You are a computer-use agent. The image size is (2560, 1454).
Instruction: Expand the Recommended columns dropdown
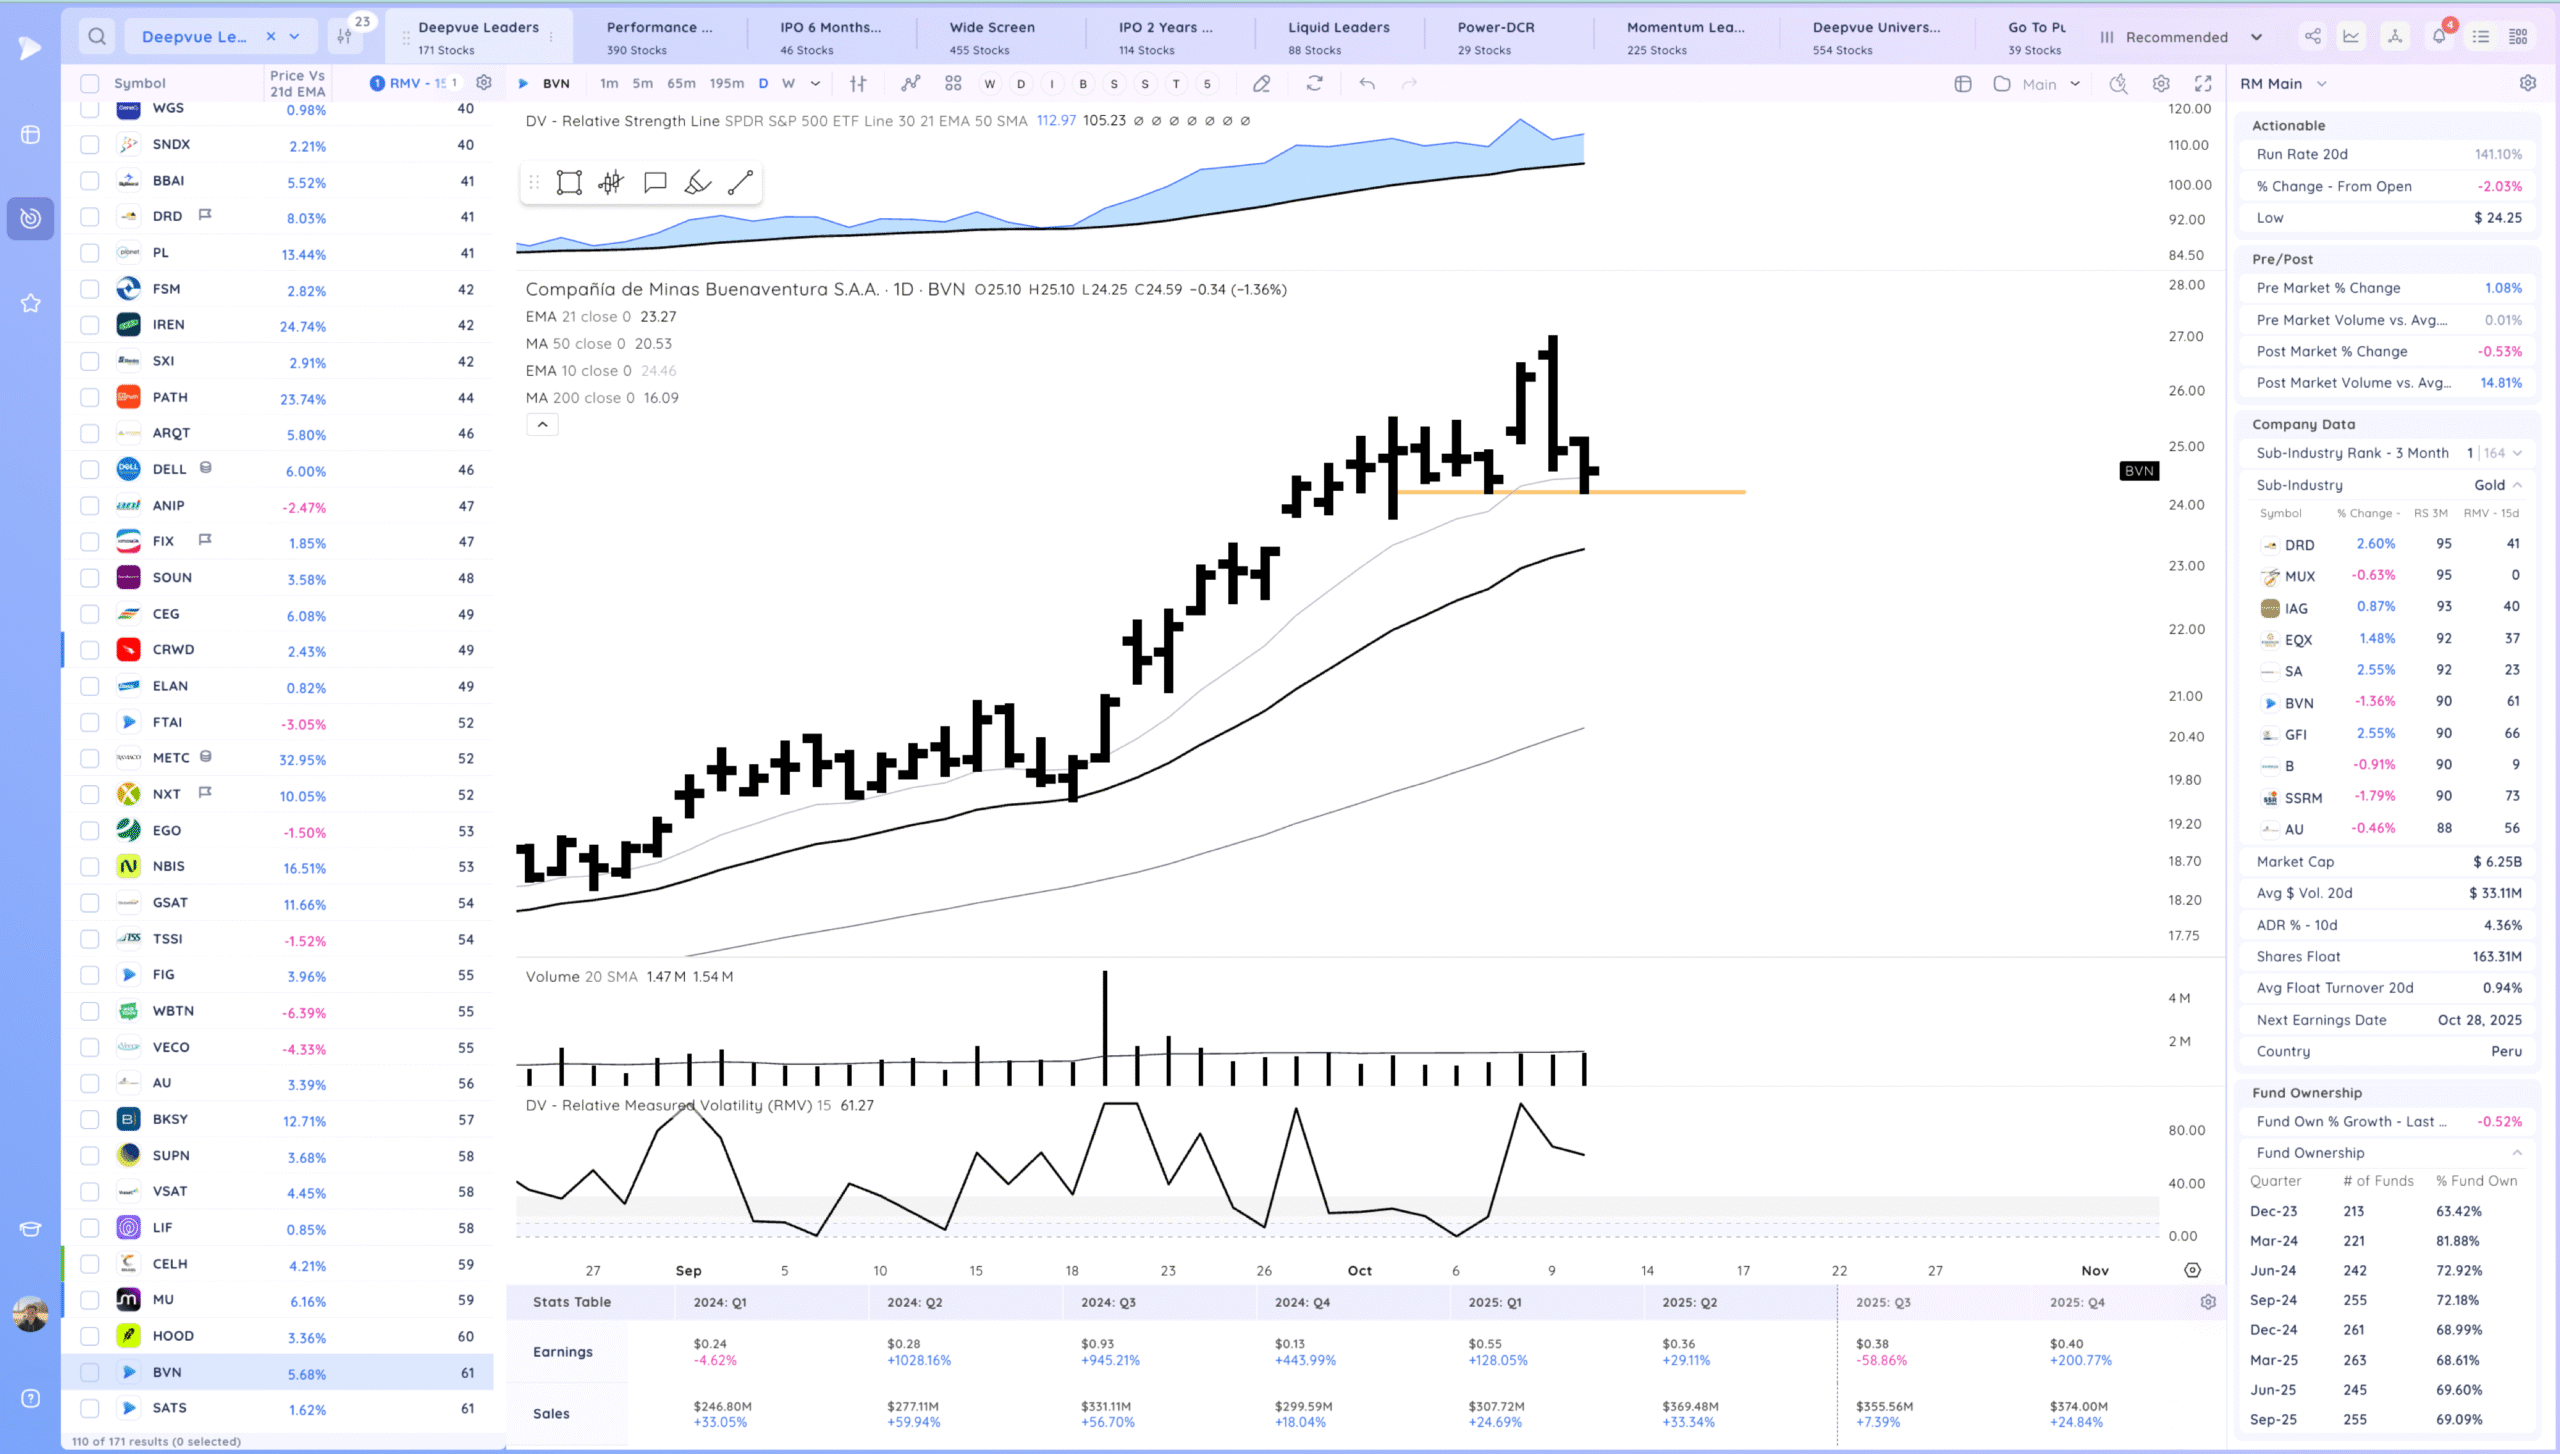tap(2256, 37)
